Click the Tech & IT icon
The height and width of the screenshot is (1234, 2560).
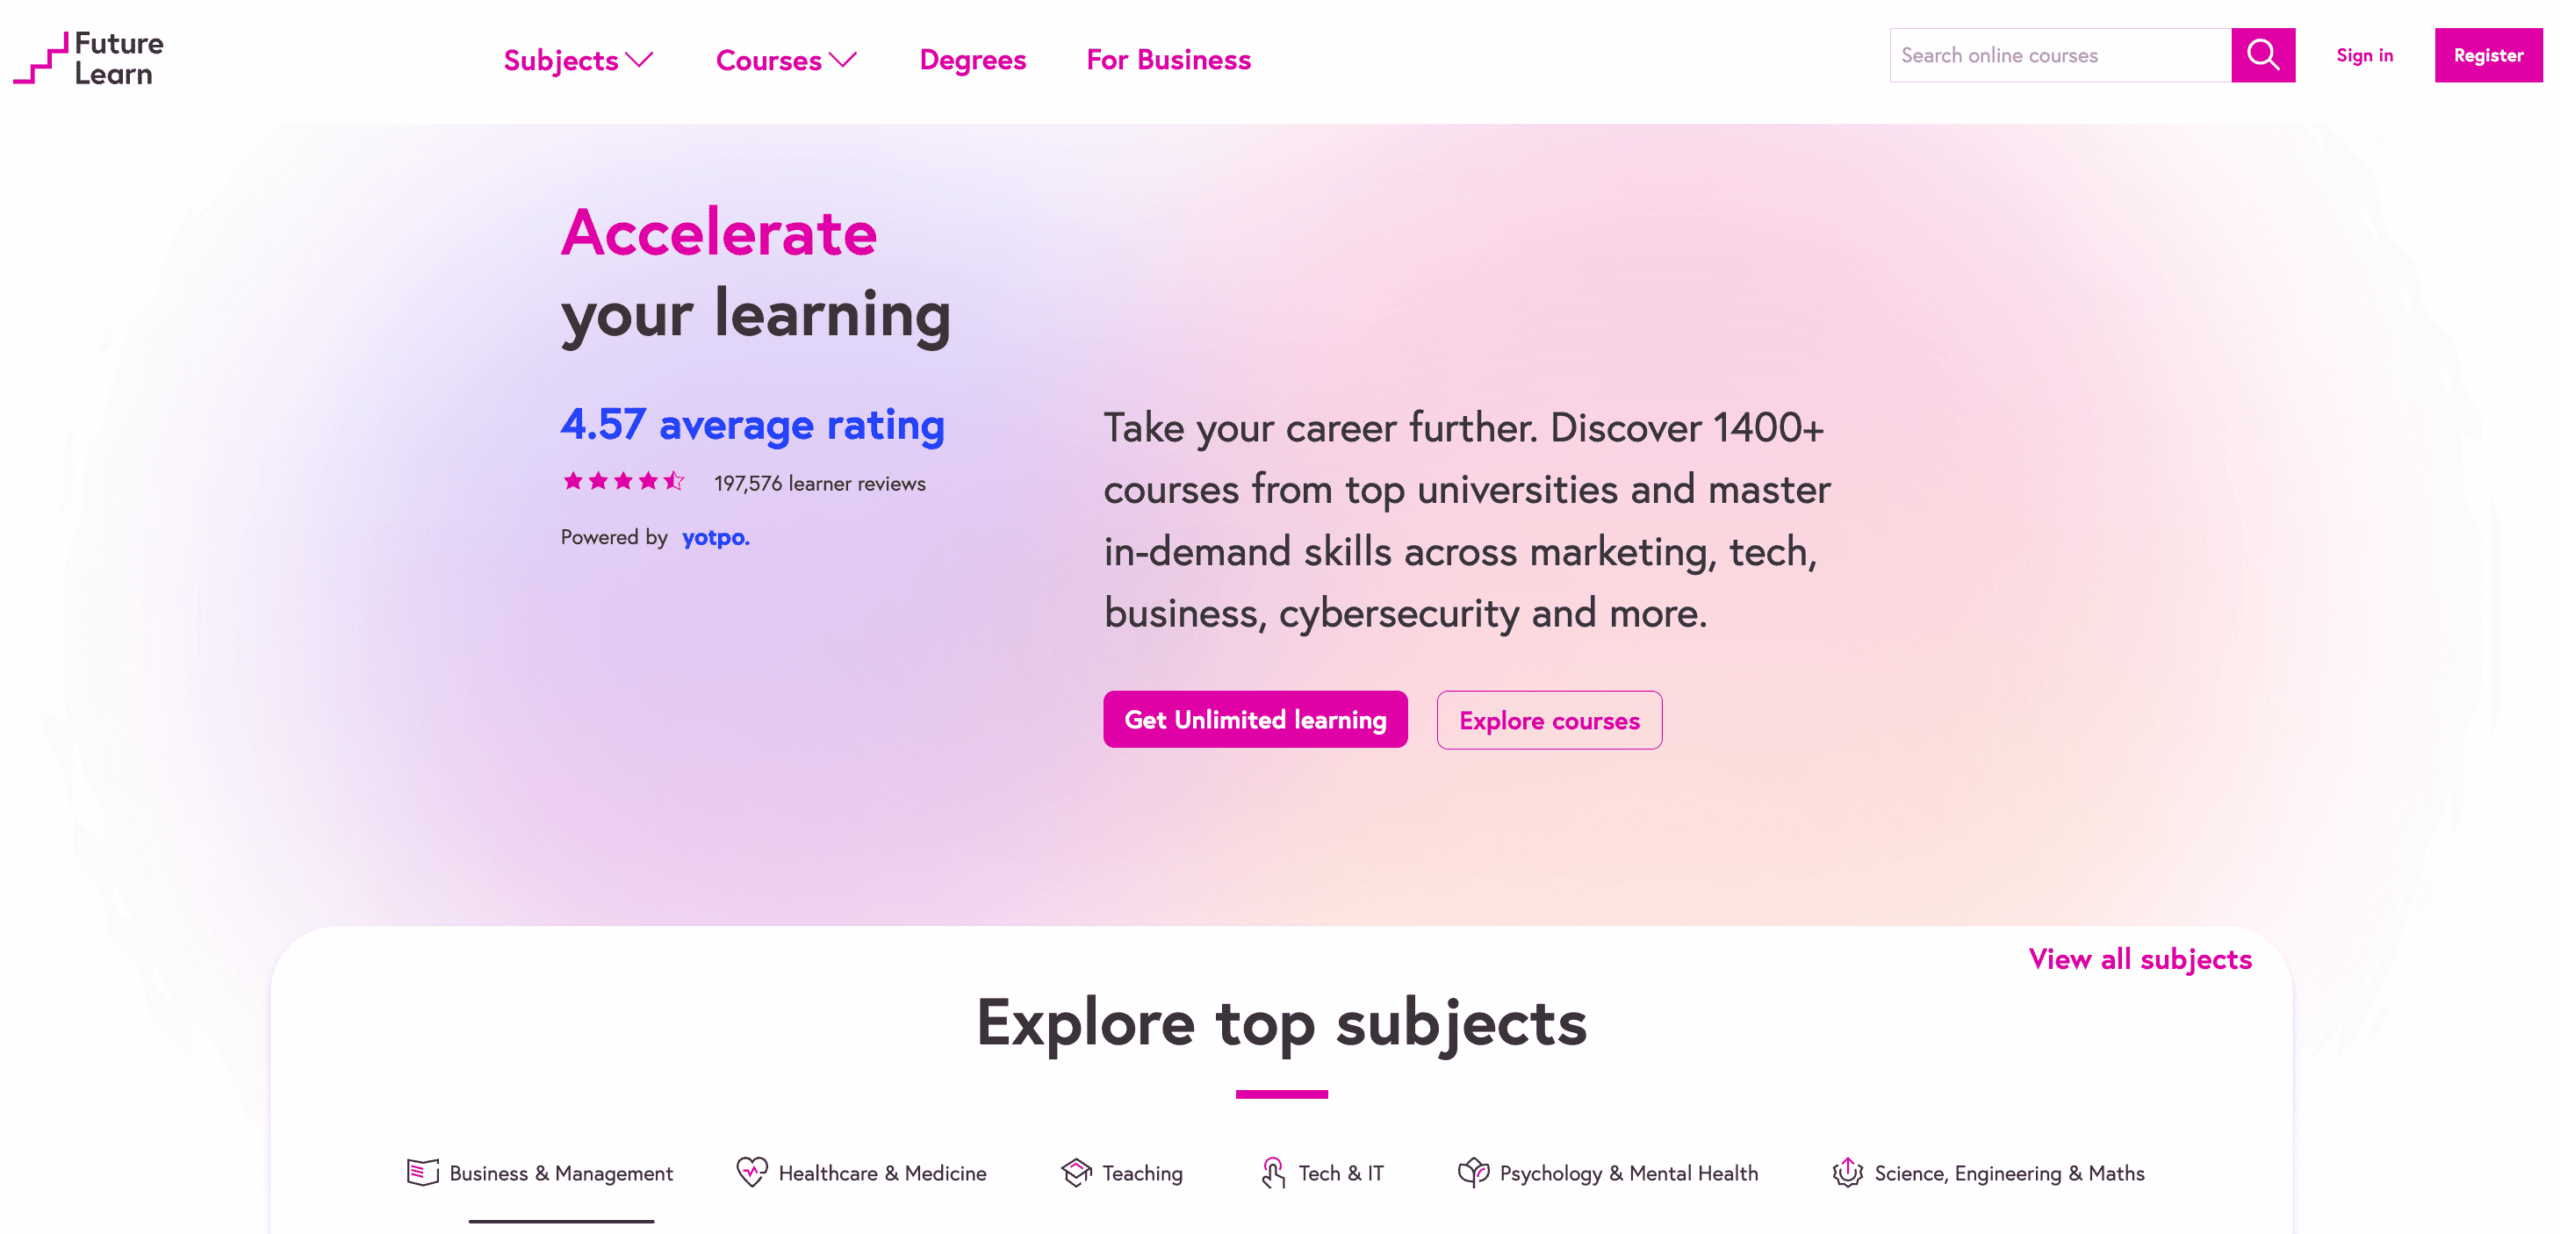coord(1272,1172)
